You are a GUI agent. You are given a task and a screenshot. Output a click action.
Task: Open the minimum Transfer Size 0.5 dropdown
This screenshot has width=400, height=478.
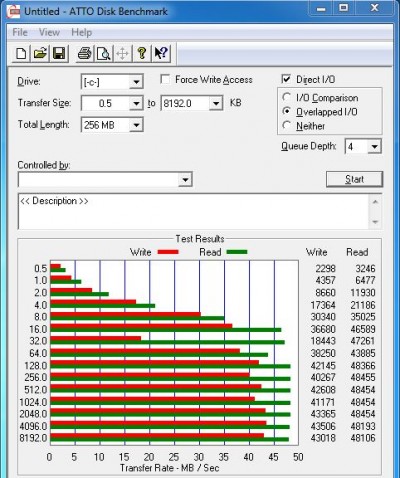tap(136, 103)
